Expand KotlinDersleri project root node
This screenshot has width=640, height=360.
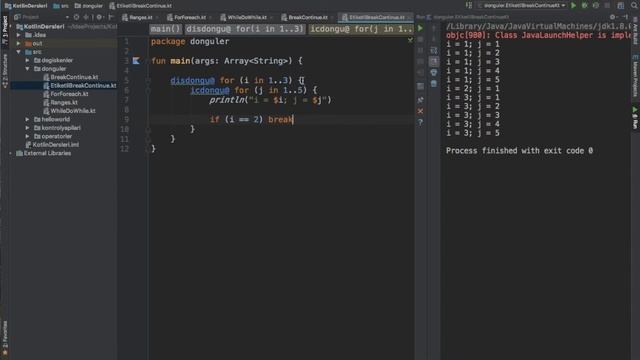(x=12, y=27)
